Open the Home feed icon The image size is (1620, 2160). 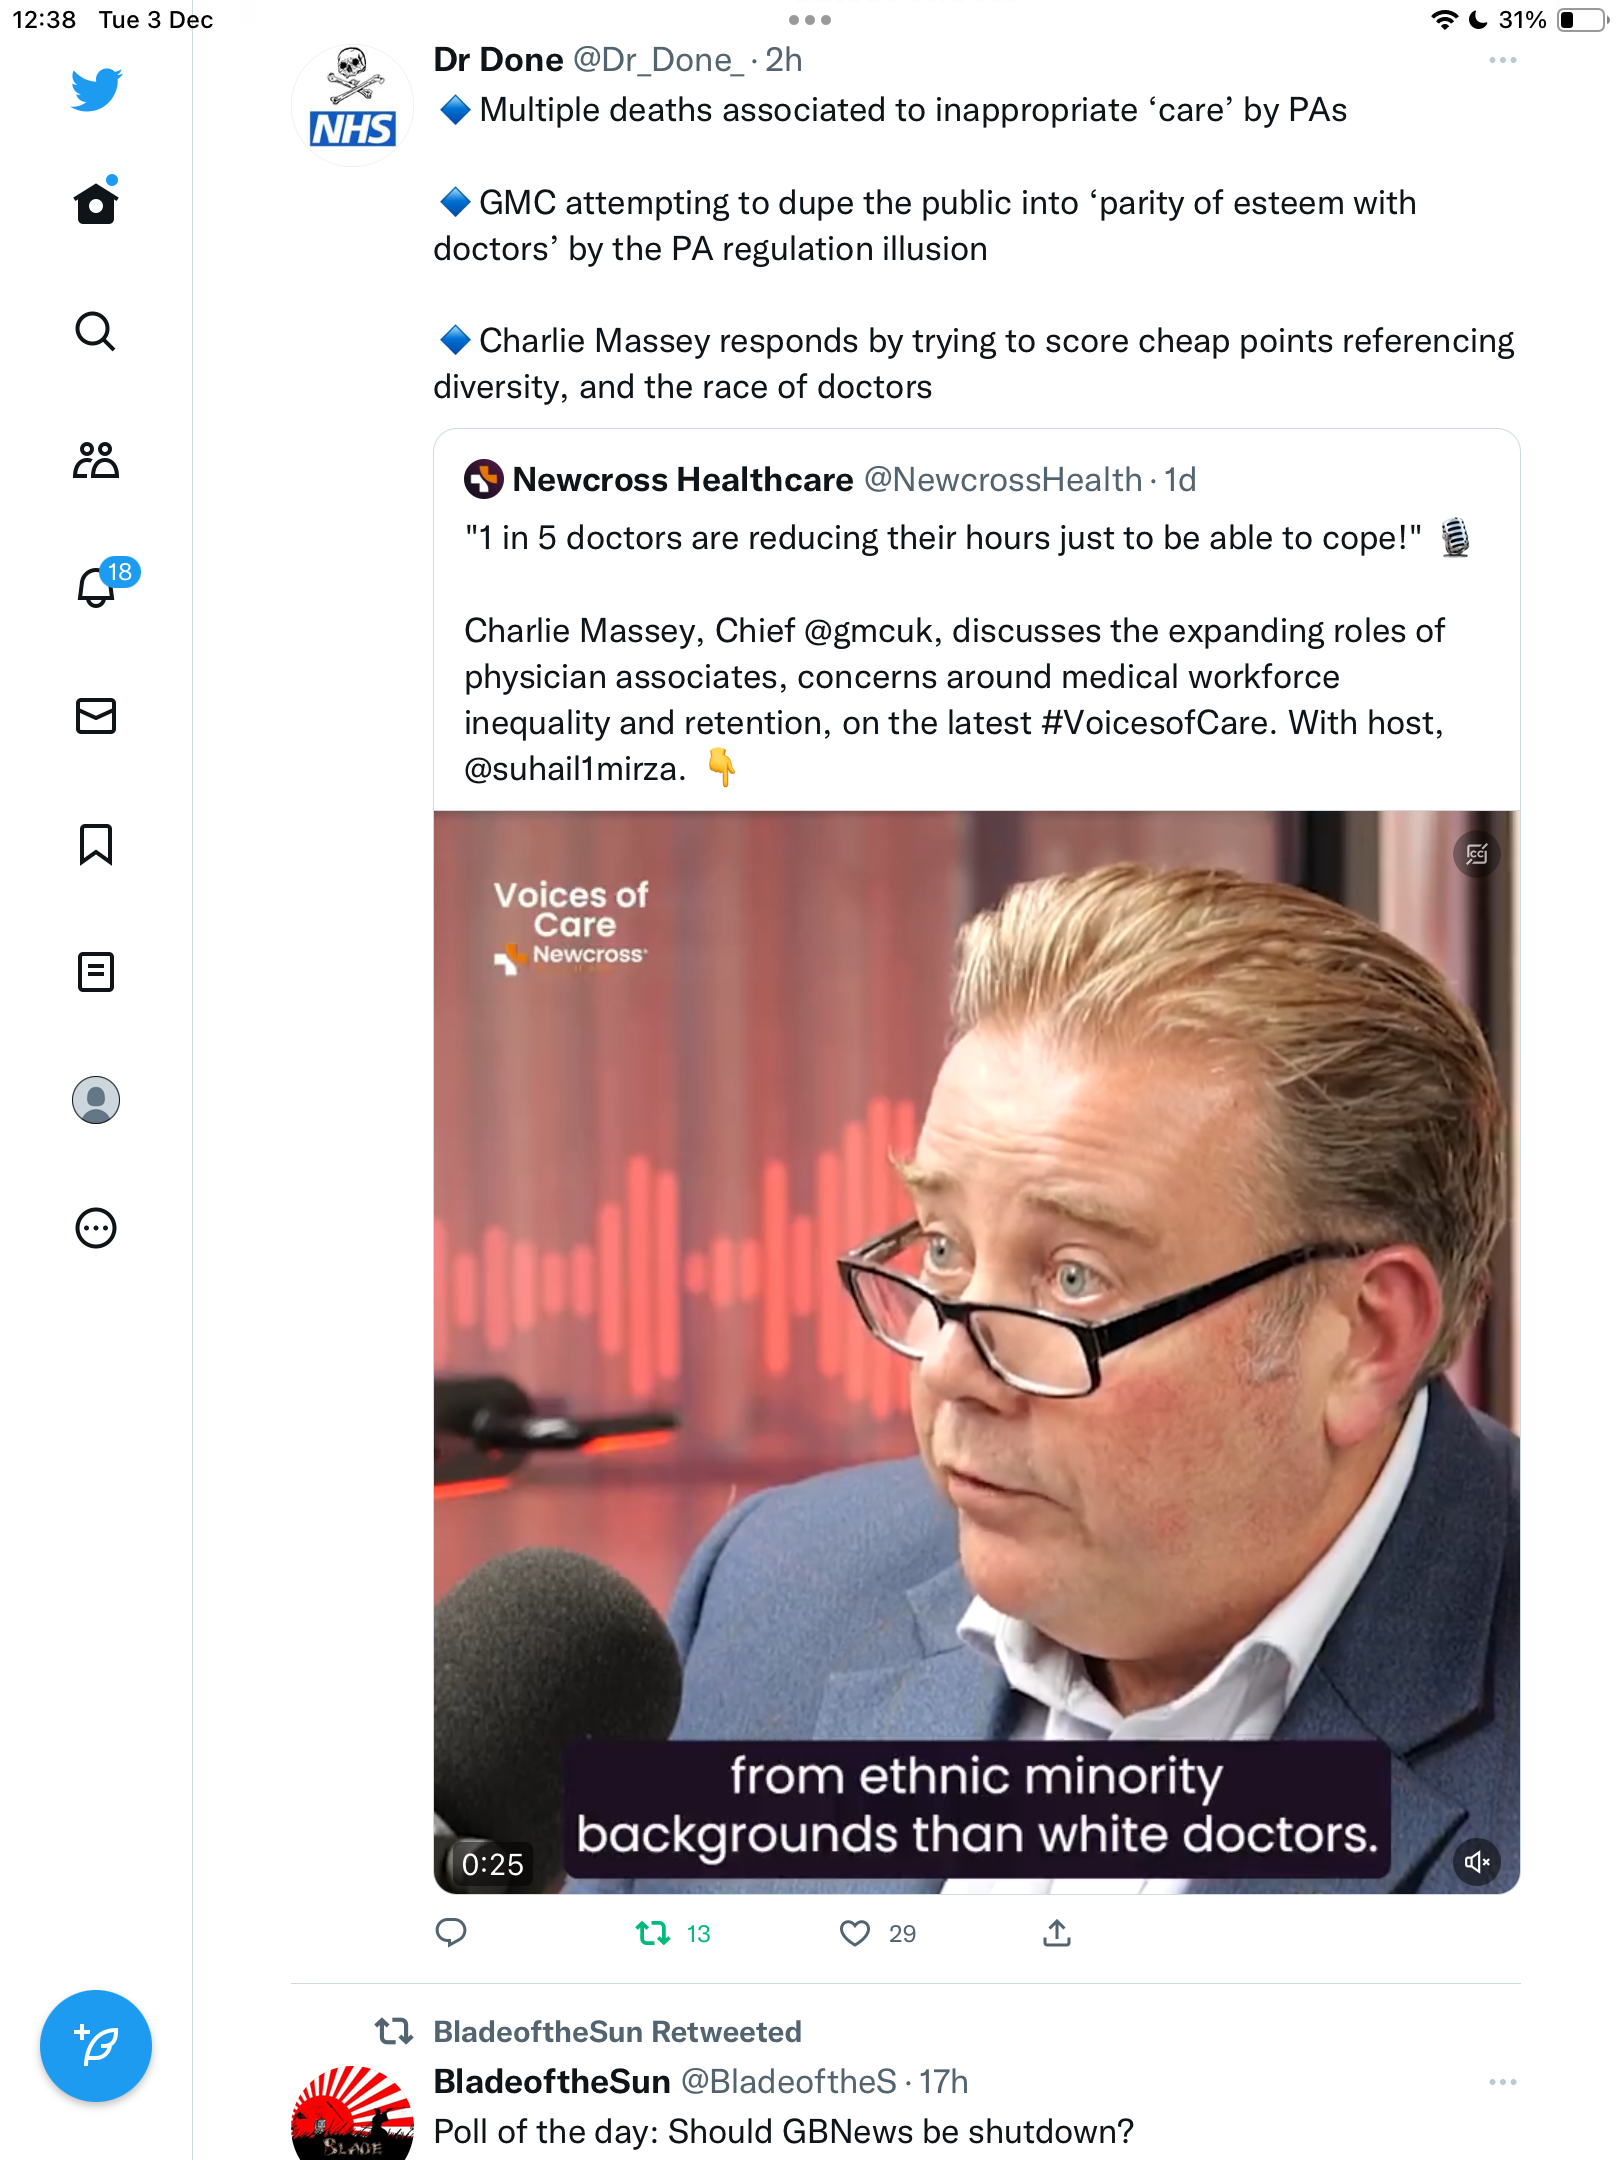[96, 203]
